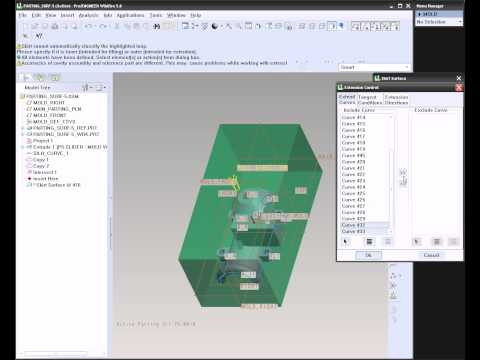Image resolution: width=480 pixels, height=360 pixels.
Task: Select Curve #17 in the Include Curve list
Action: pos(353,136)
